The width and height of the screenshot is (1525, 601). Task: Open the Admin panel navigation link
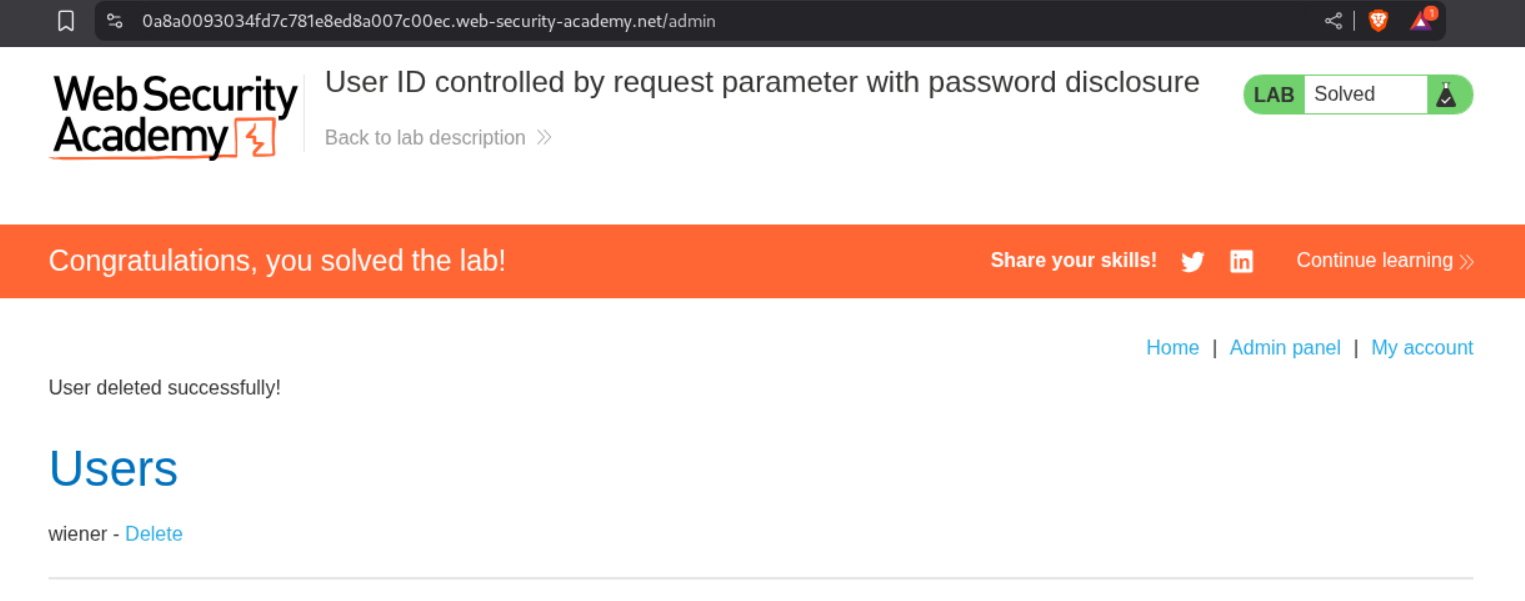1285,348
